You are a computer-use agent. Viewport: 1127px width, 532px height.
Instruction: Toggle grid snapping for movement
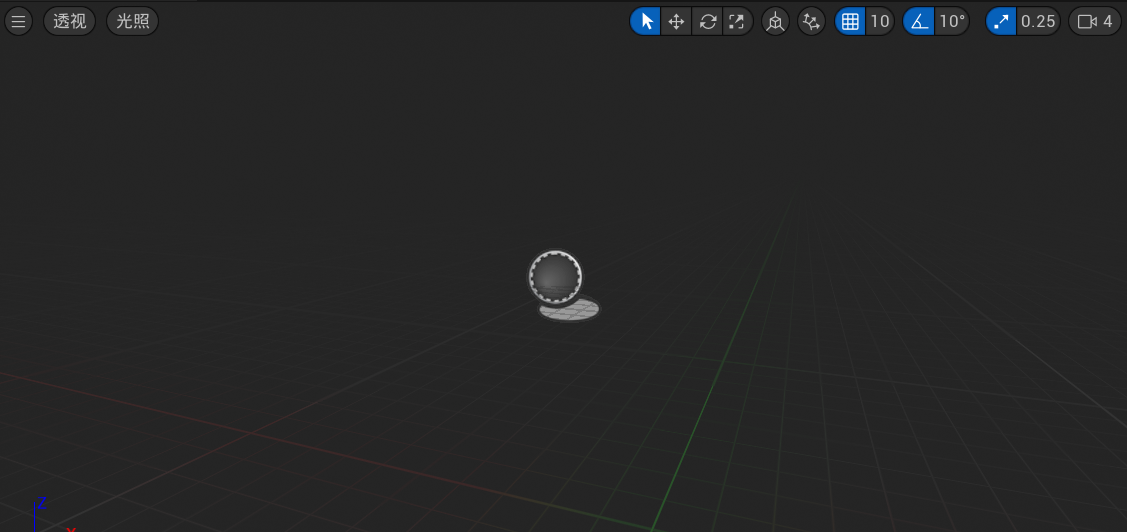coord(850,22)
